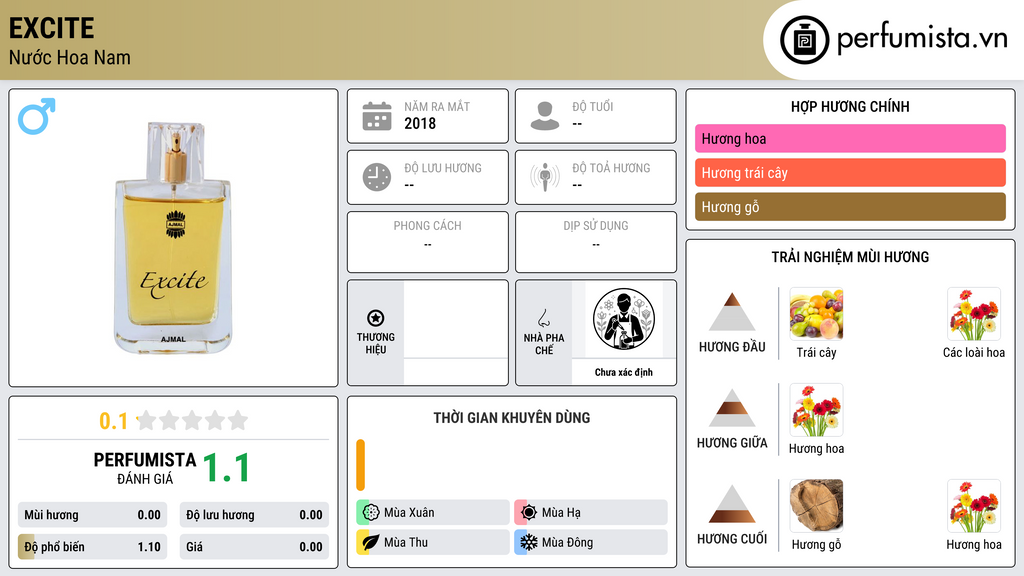
Task: Click the Chưa xác định perfumer label
Action: coord(624,372)
